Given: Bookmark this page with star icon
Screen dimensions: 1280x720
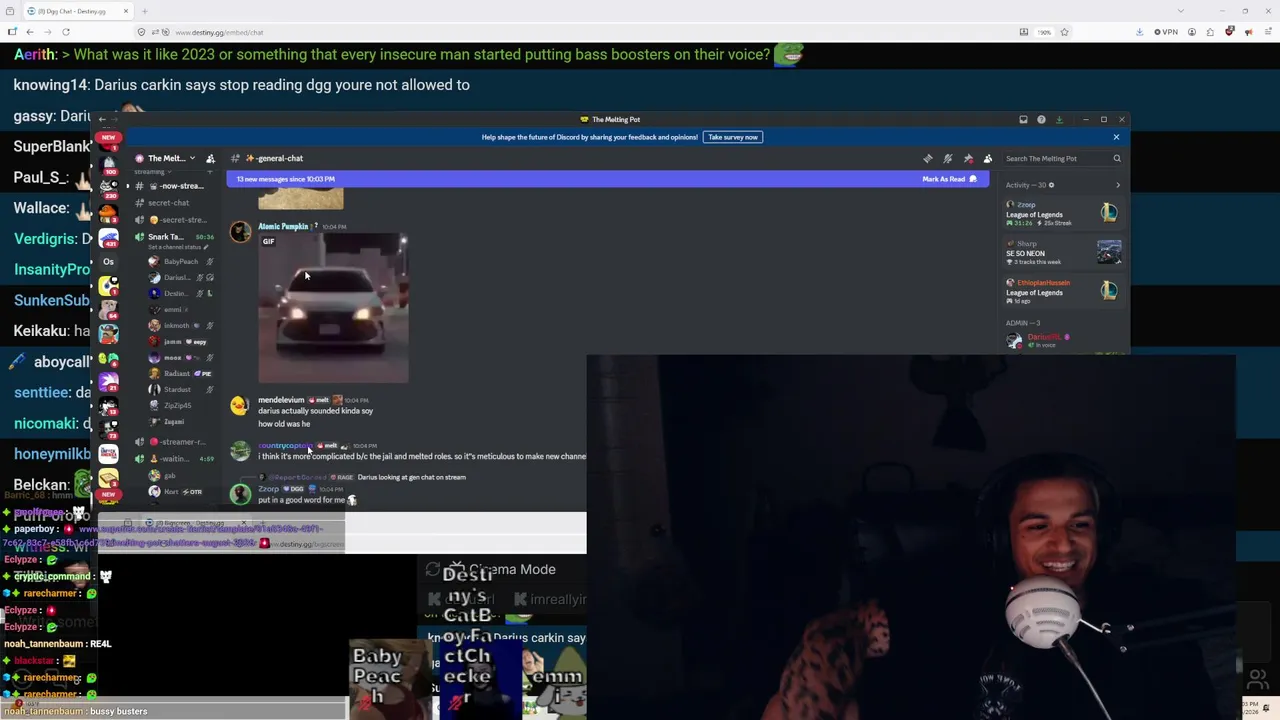Looking at the screenshot, I should (x=1064, y=32).
